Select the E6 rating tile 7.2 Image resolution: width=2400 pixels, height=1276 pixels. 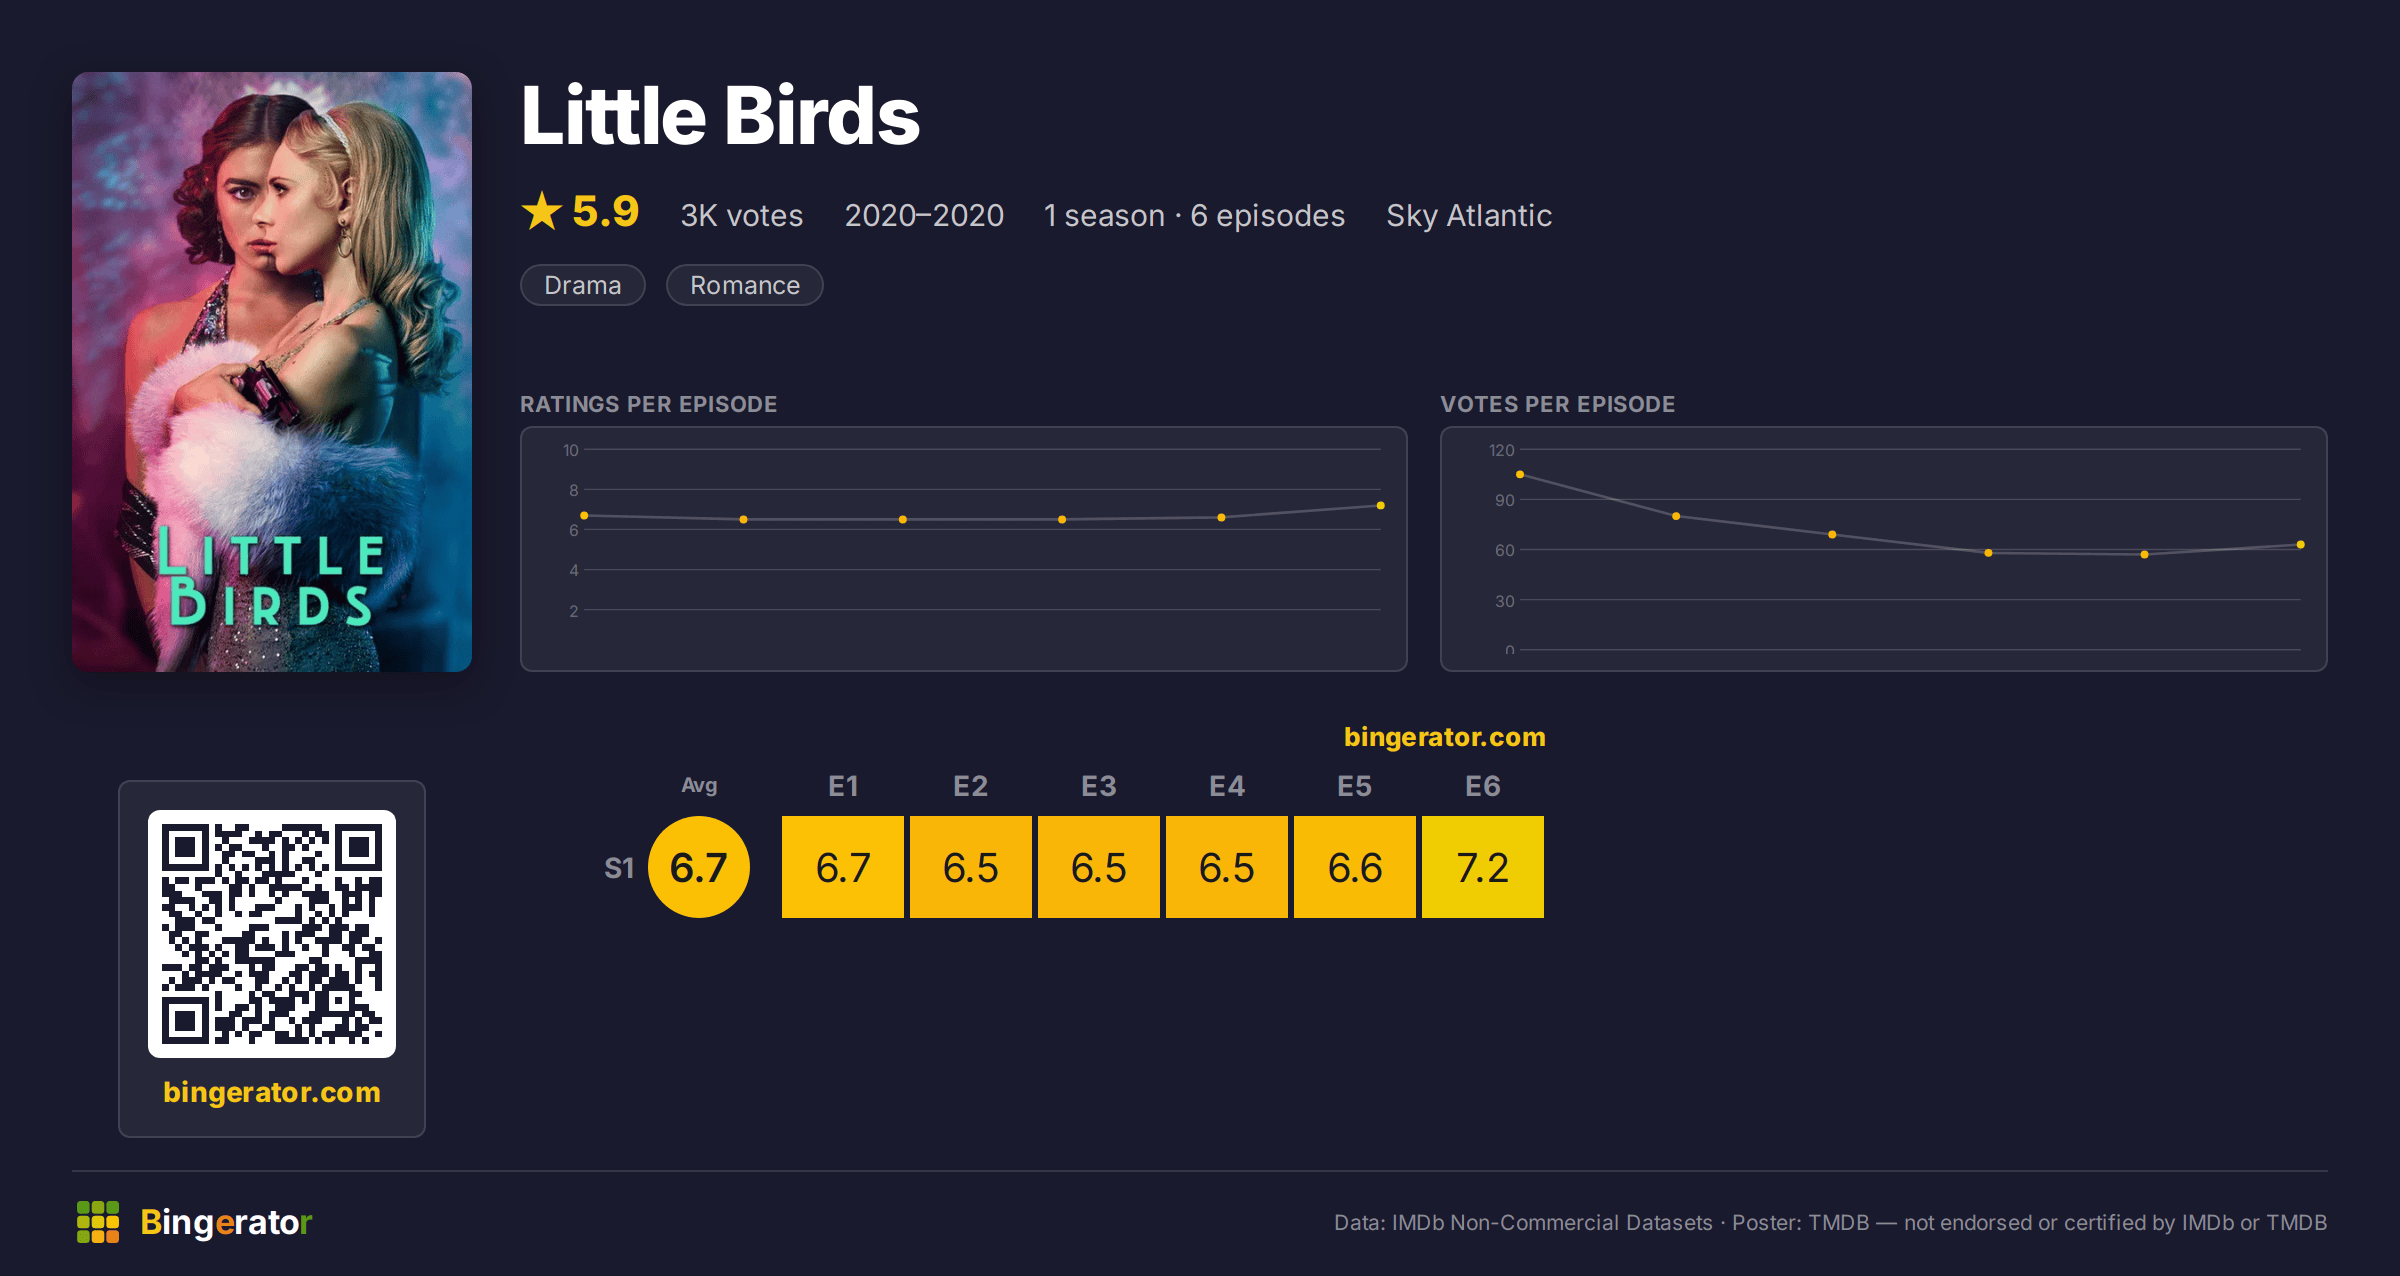pyautogui.click(x=1483, y=867)
